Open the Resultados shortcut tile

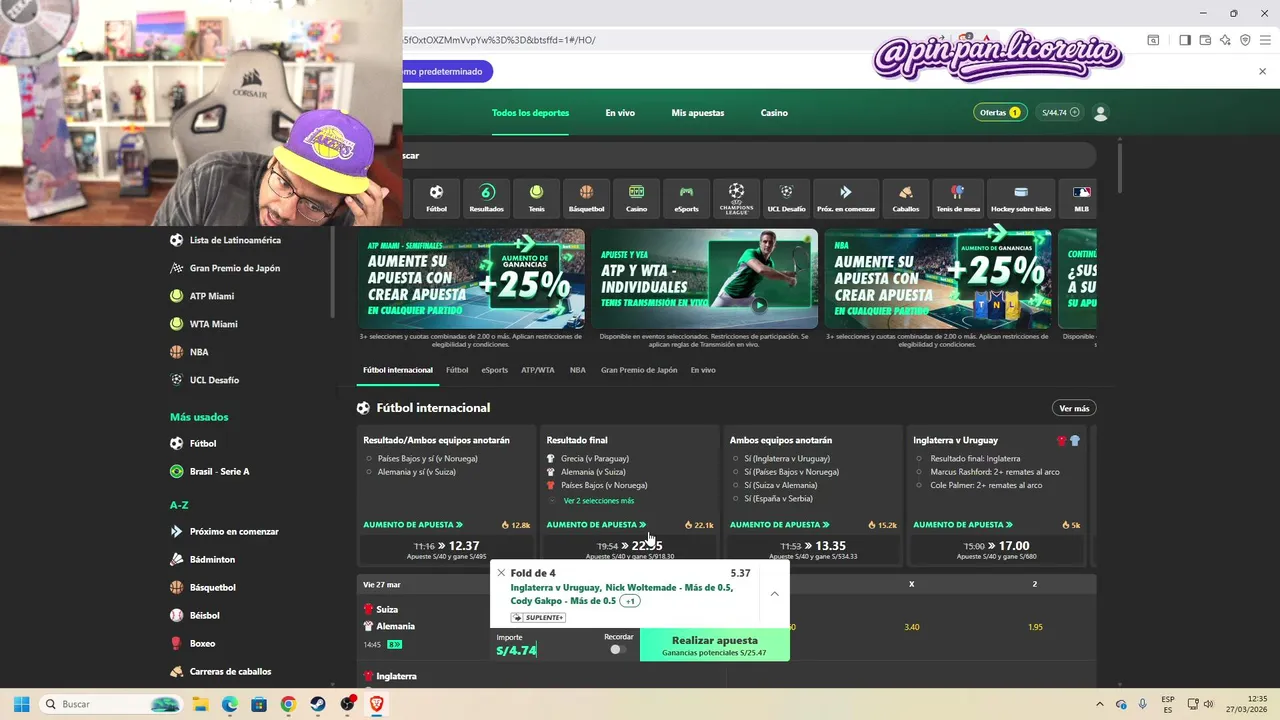[x=487, y=198]
